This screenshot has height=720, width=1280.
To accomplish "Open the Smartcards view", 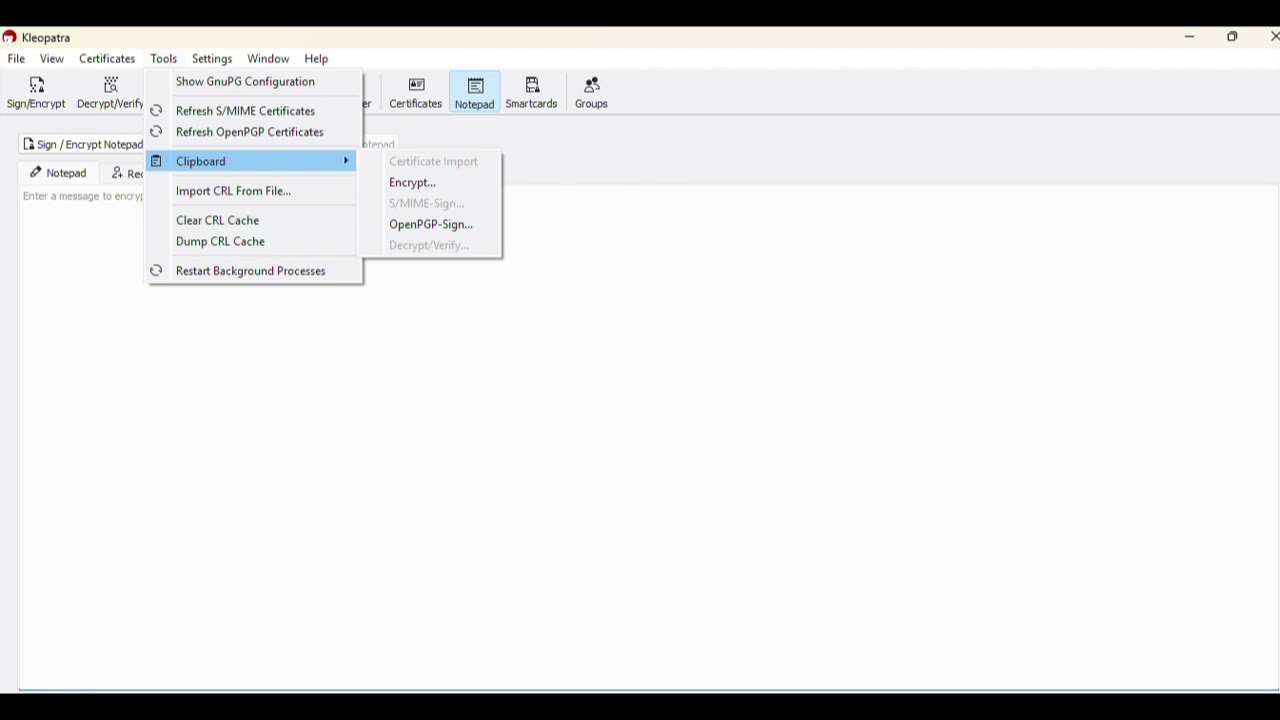I will click(531, 92).
